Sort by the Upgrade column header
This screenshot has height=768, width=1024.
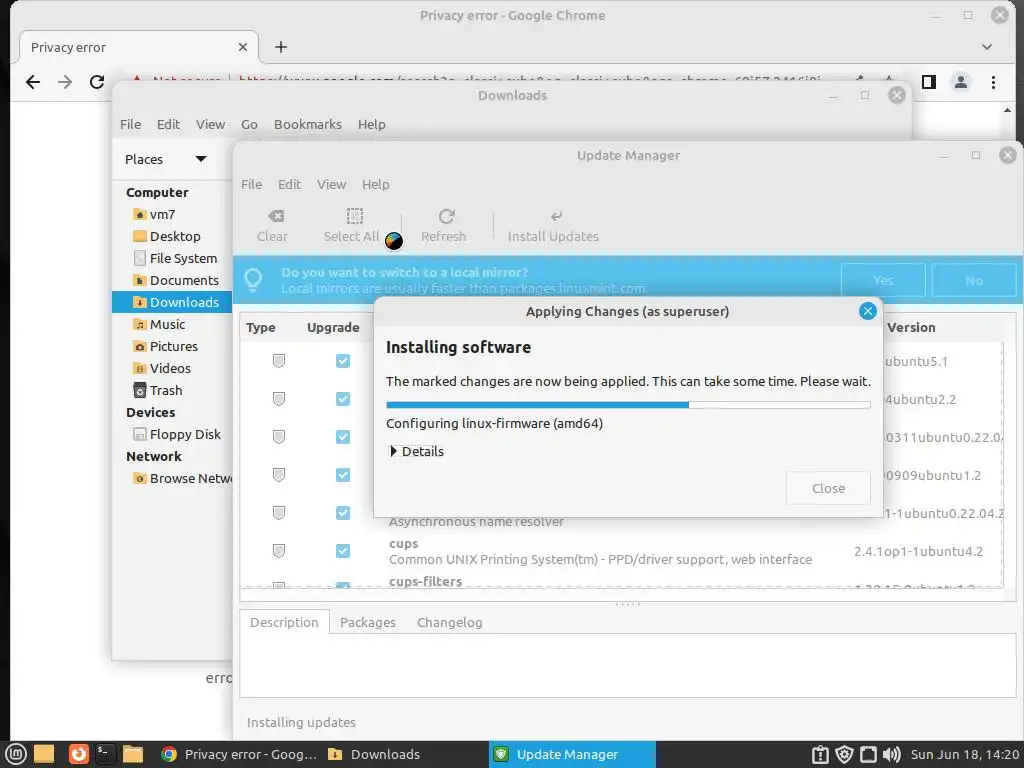333,328
